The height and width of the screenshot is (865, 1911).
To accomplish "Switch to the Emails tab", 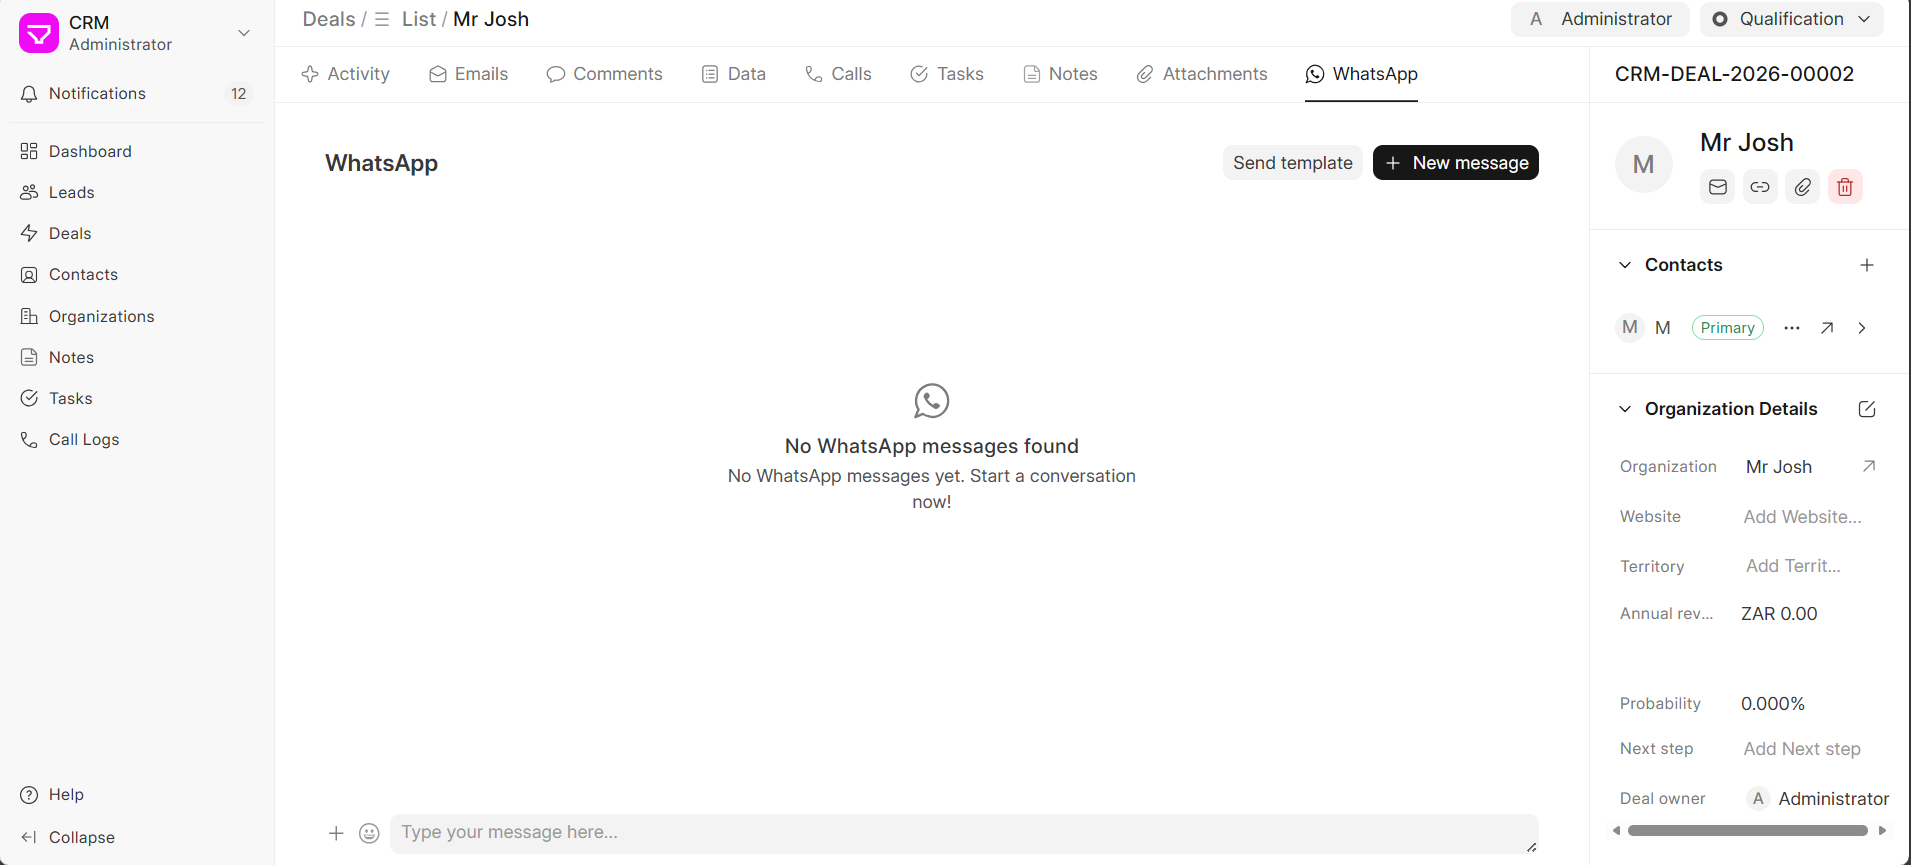I will click(x=468, y=74).
